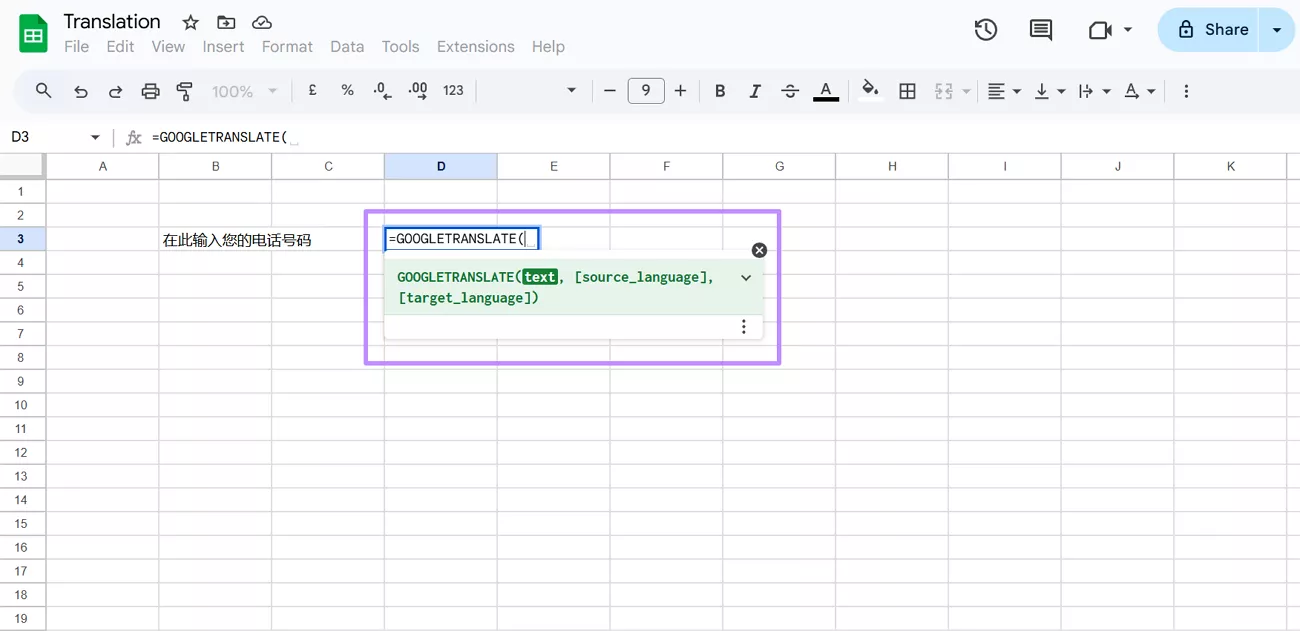Open the Edit menu
The height and width of the screenshot is (631, 1300).
point(120,47)
